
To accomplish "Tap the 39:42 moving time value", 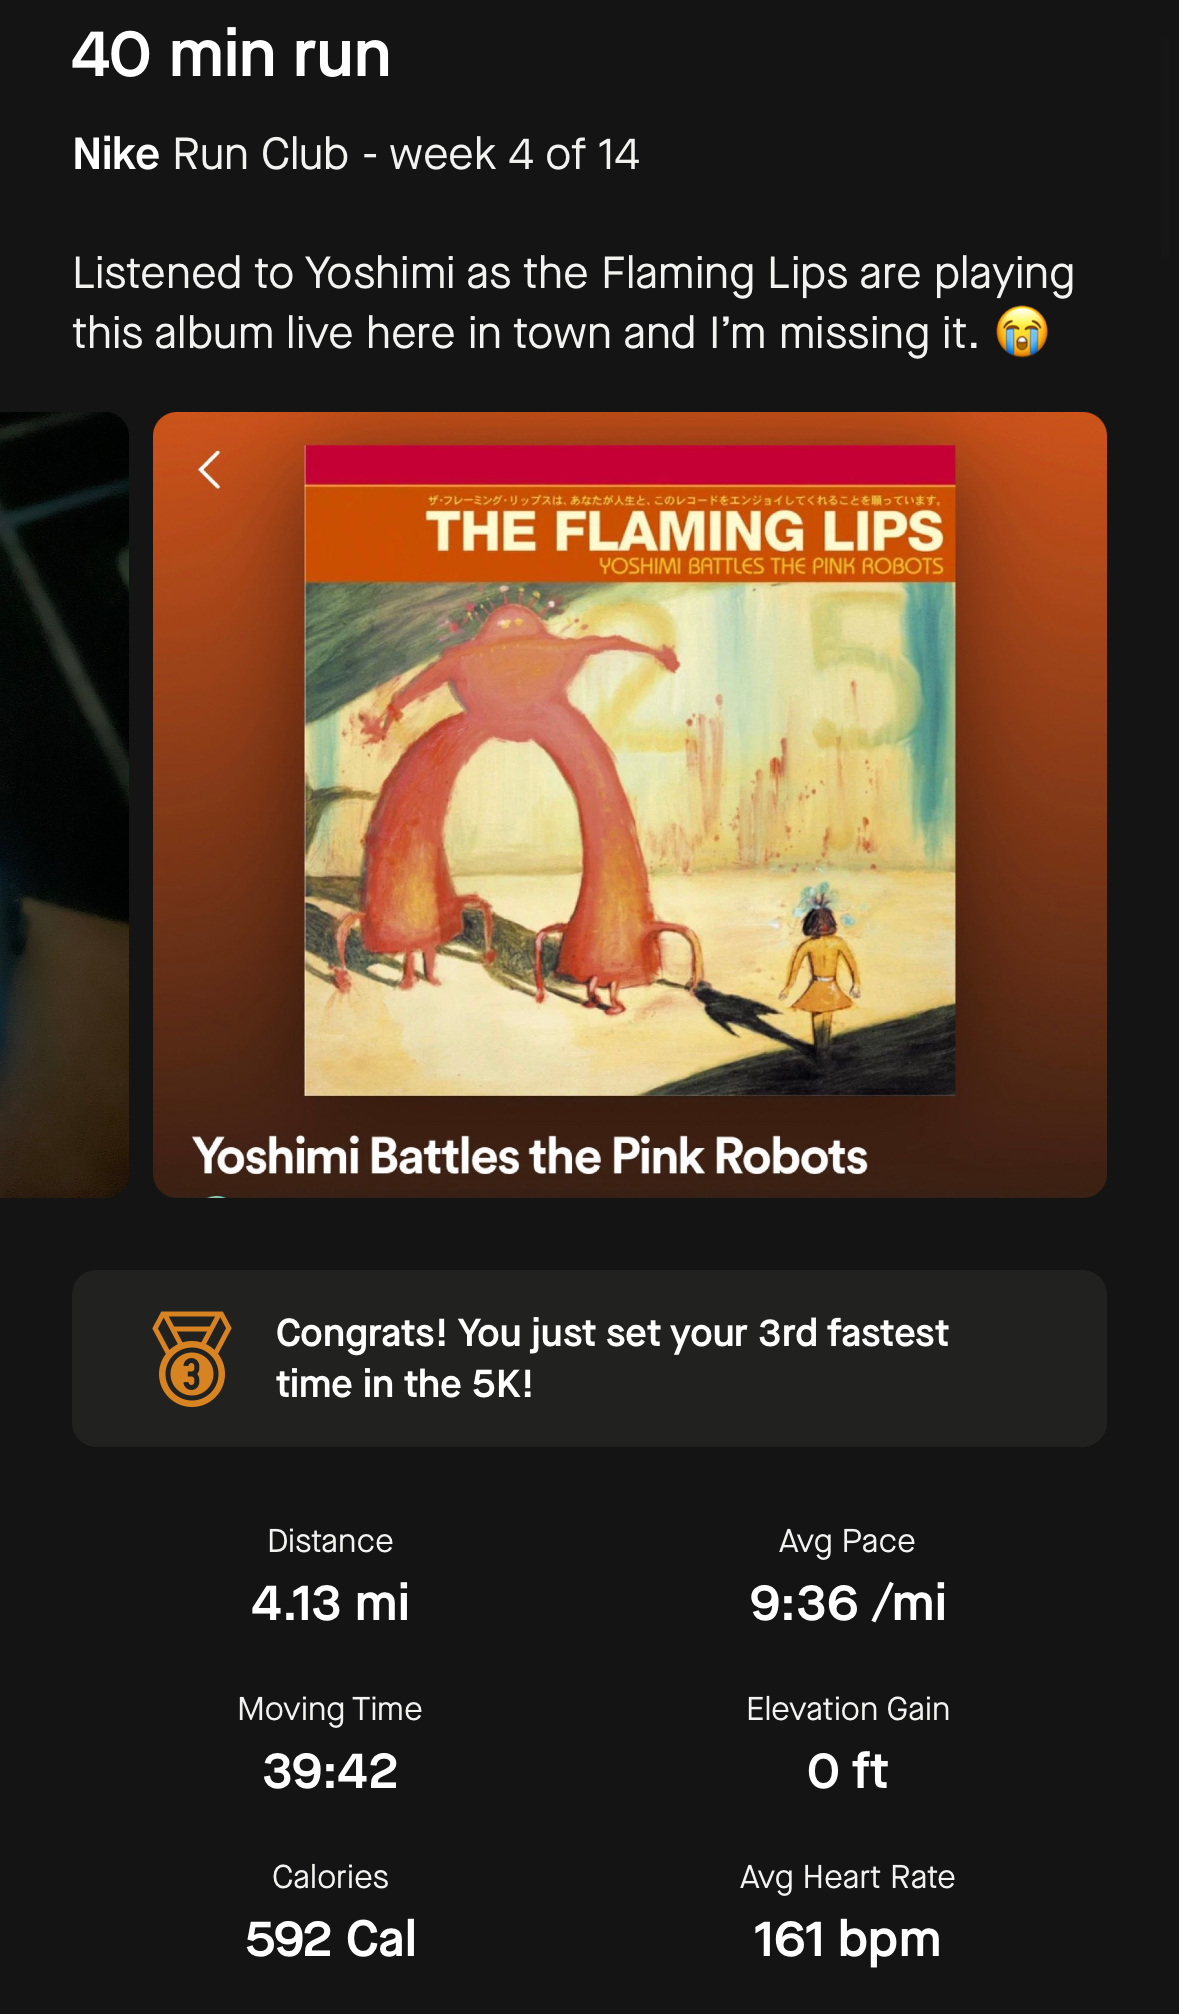I will 330,1770.
